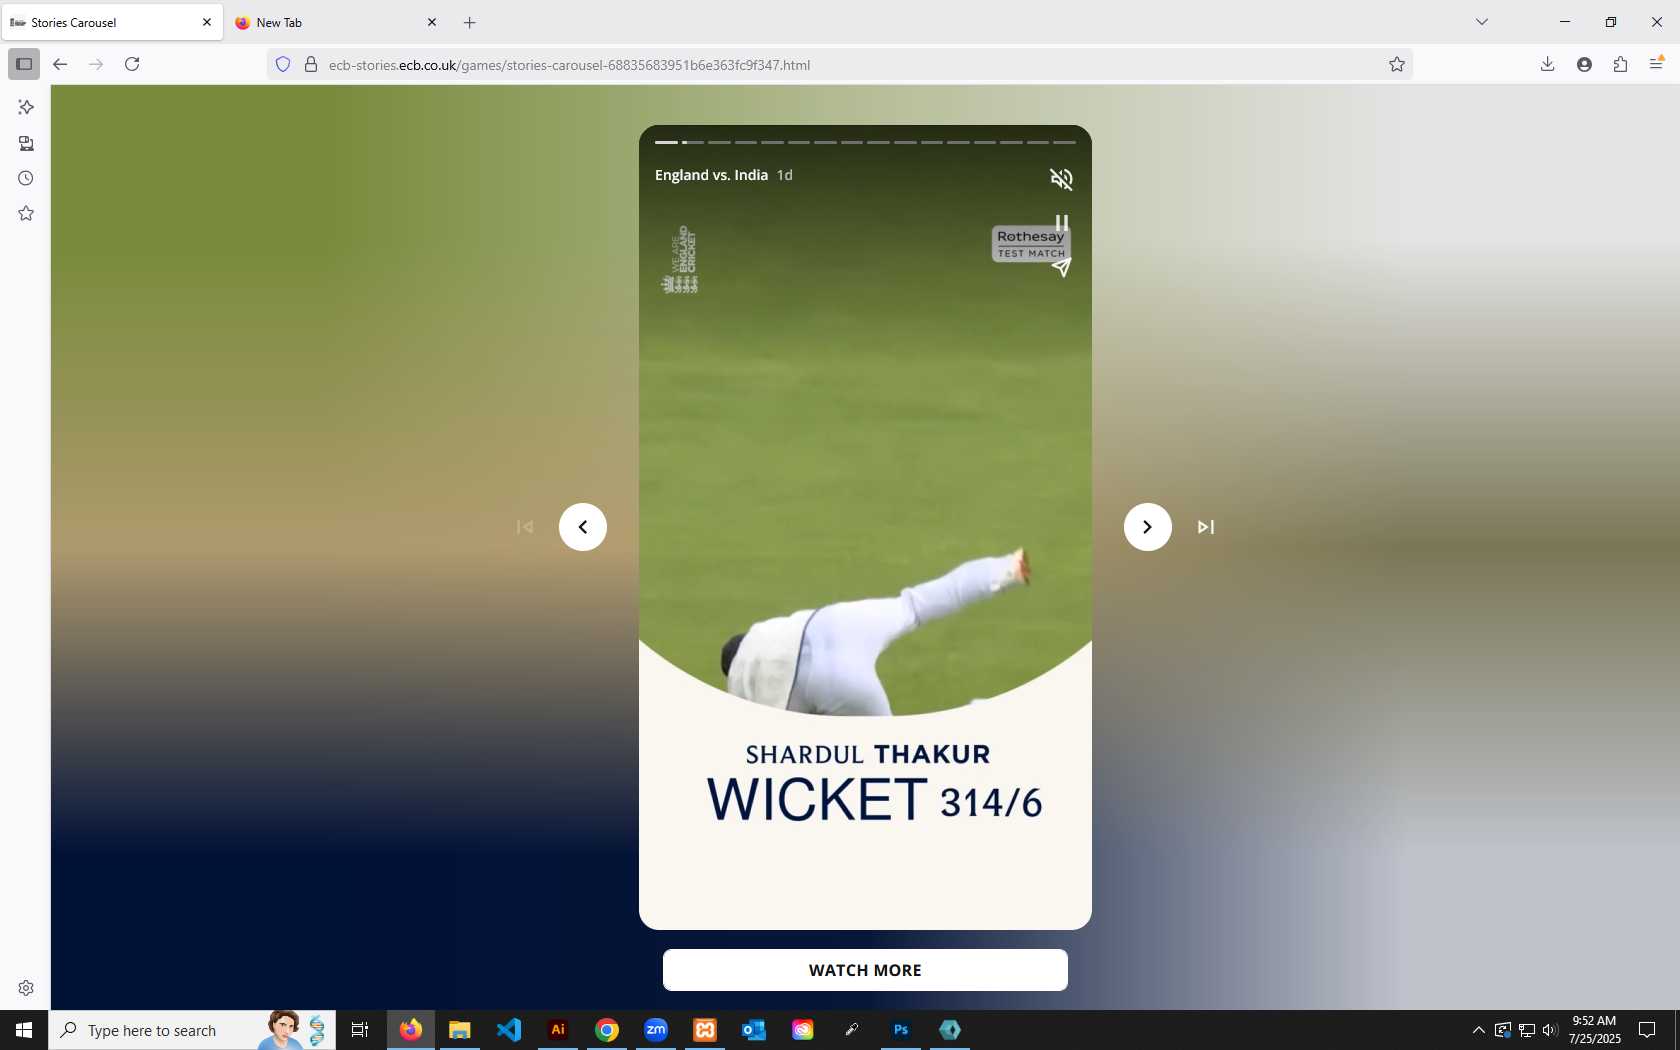The height and width of the screenshot is (1050, 1680).
Task: View site security padlock info
Action: click(x=311, y=64)
